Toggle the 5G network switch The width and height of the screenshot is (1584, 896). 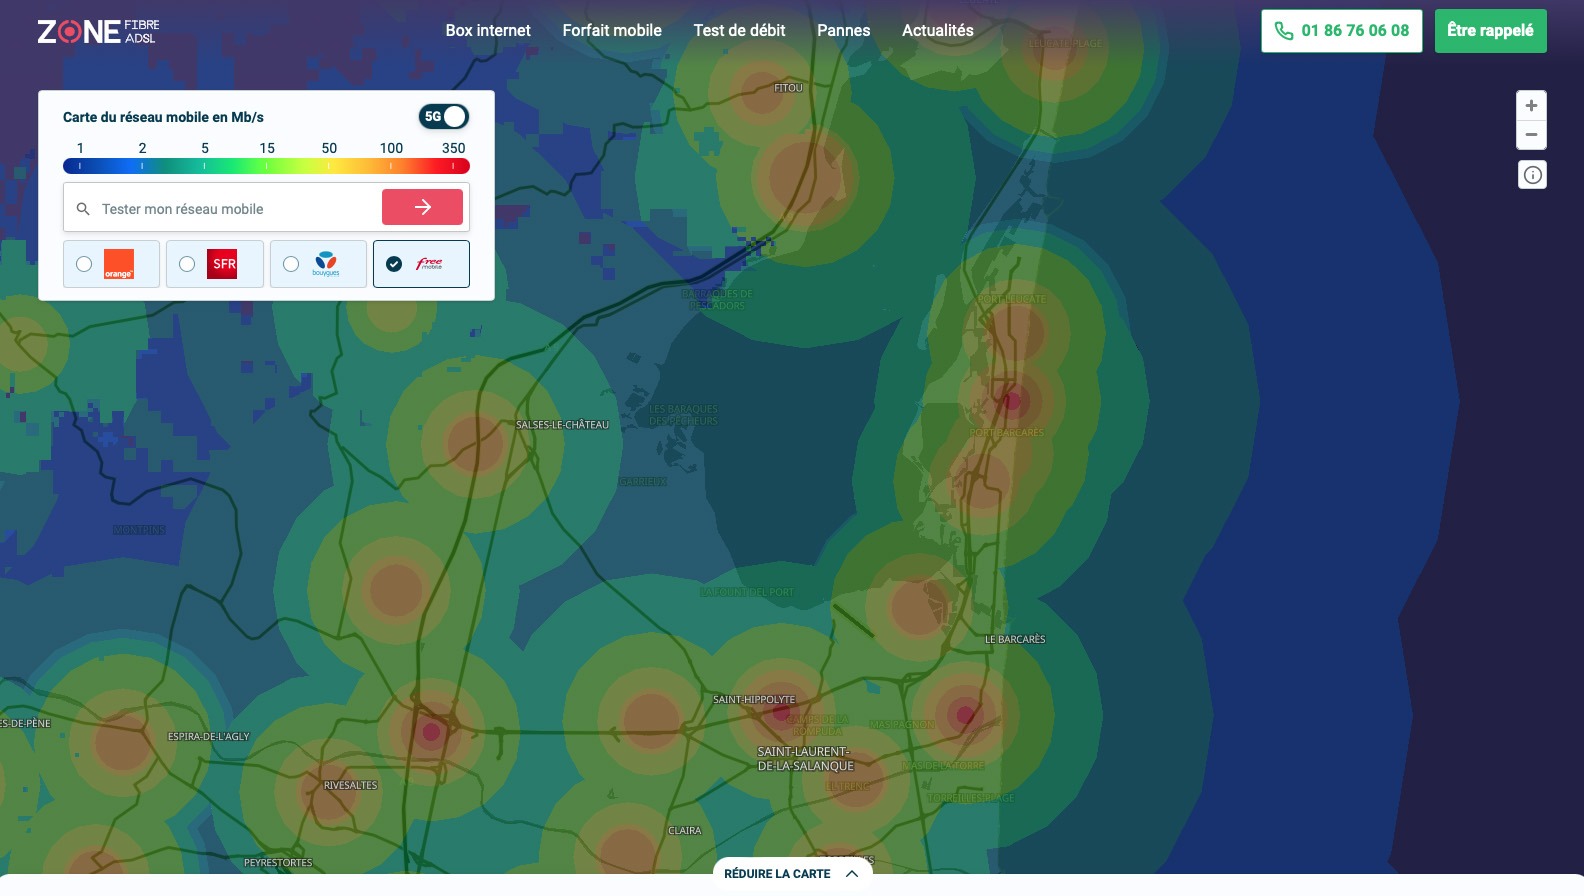443,116
